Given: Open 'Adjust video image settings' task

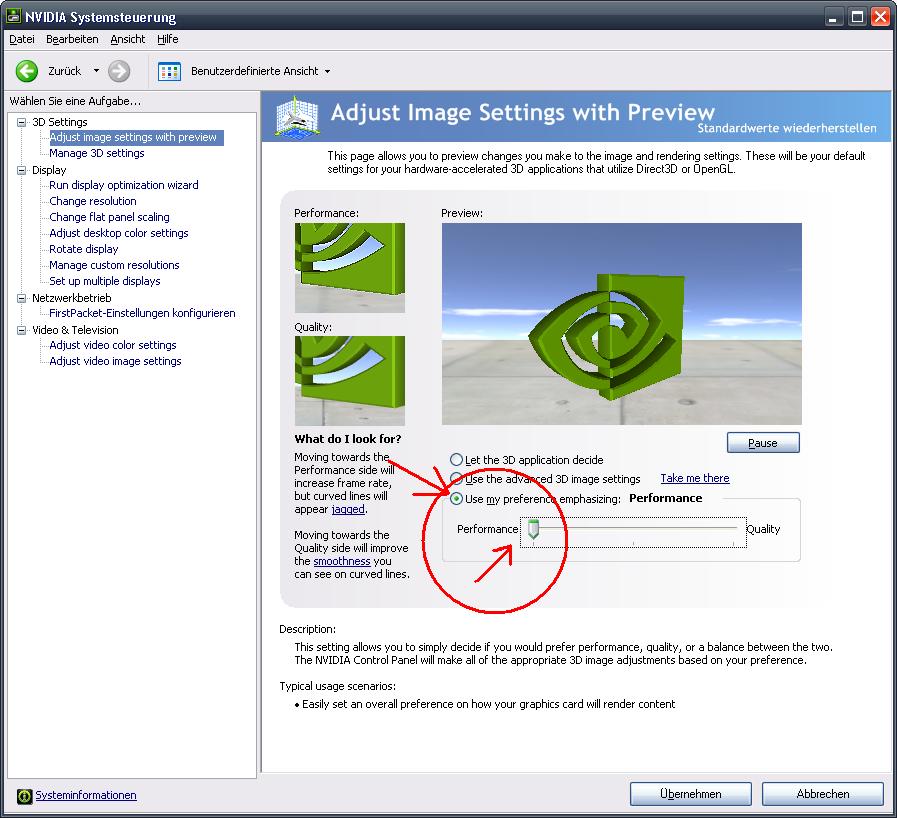Looking at the screenshot, I should click(115, 362).
